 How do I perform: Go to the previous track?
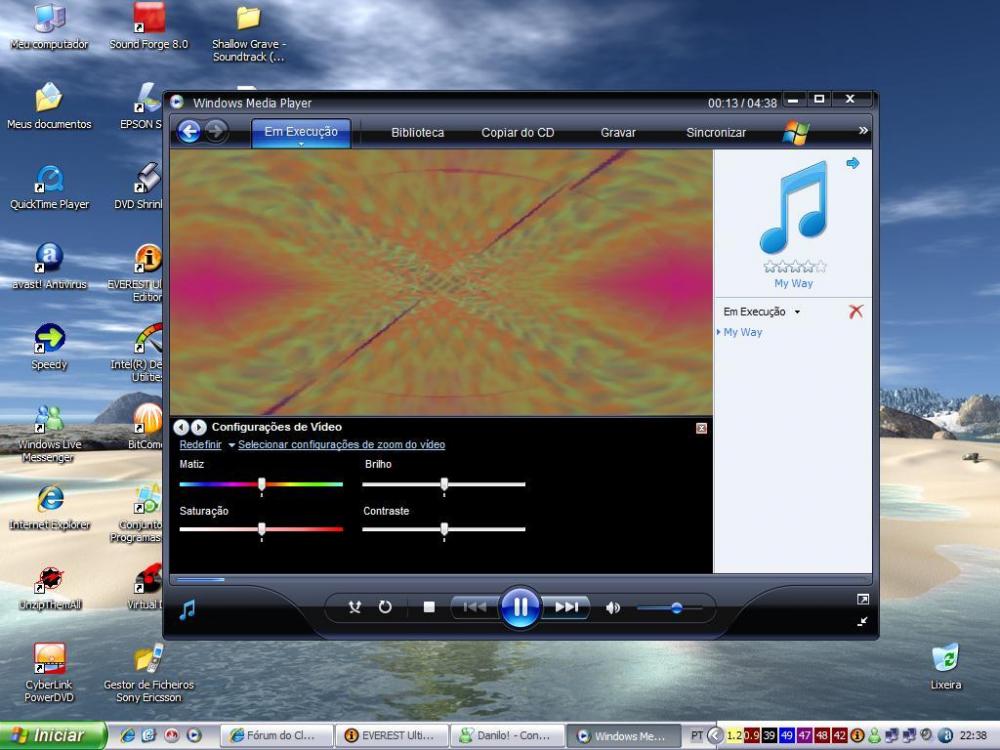click(x=475, y=607)
